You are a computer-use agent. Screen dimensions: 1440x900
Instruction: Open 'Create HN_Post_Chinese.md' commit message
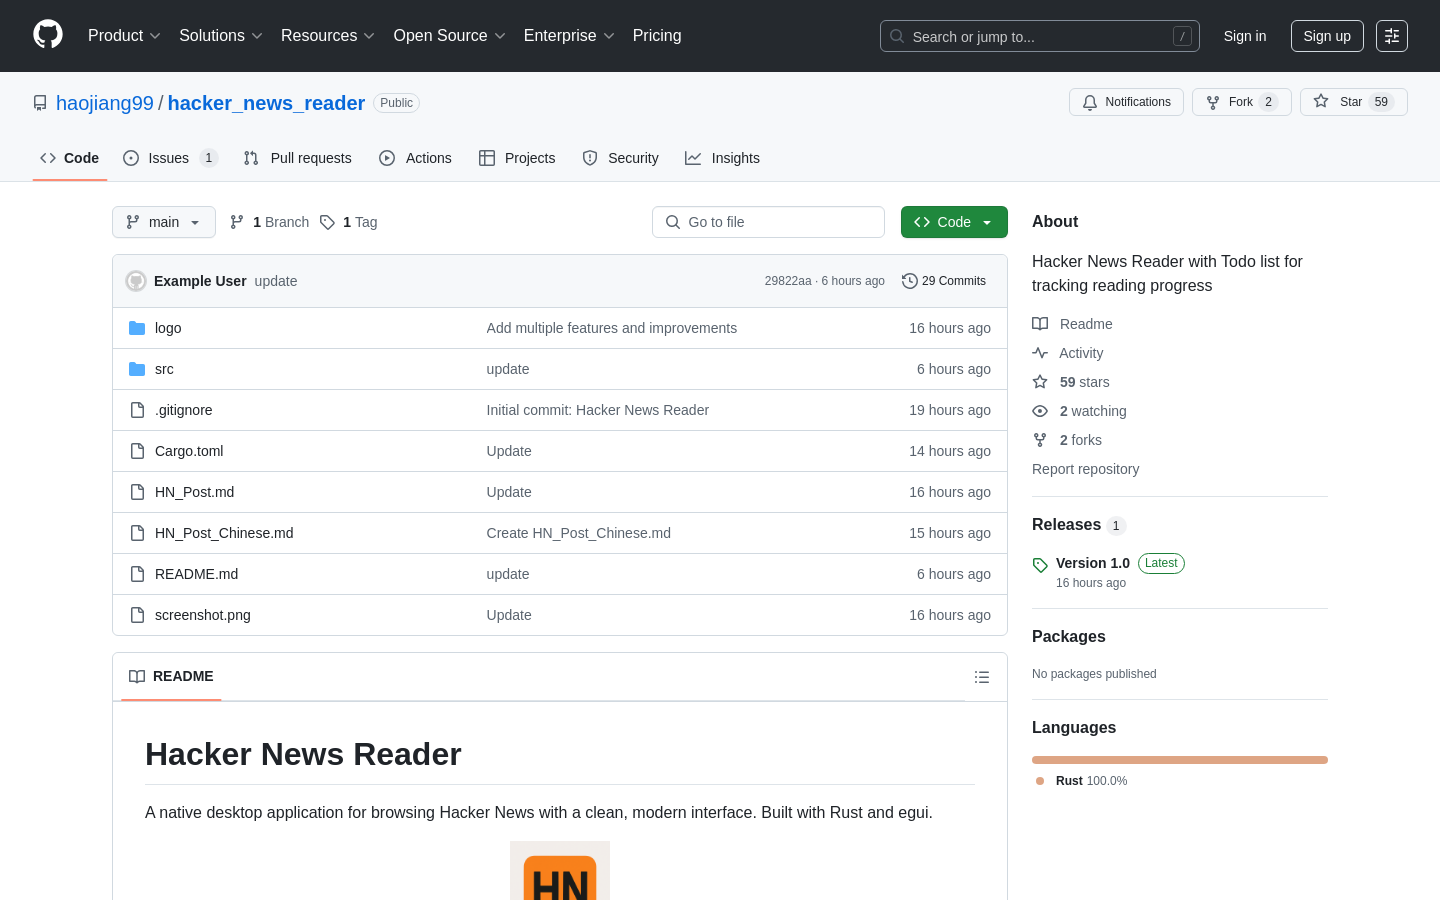(x=579, y=533)
